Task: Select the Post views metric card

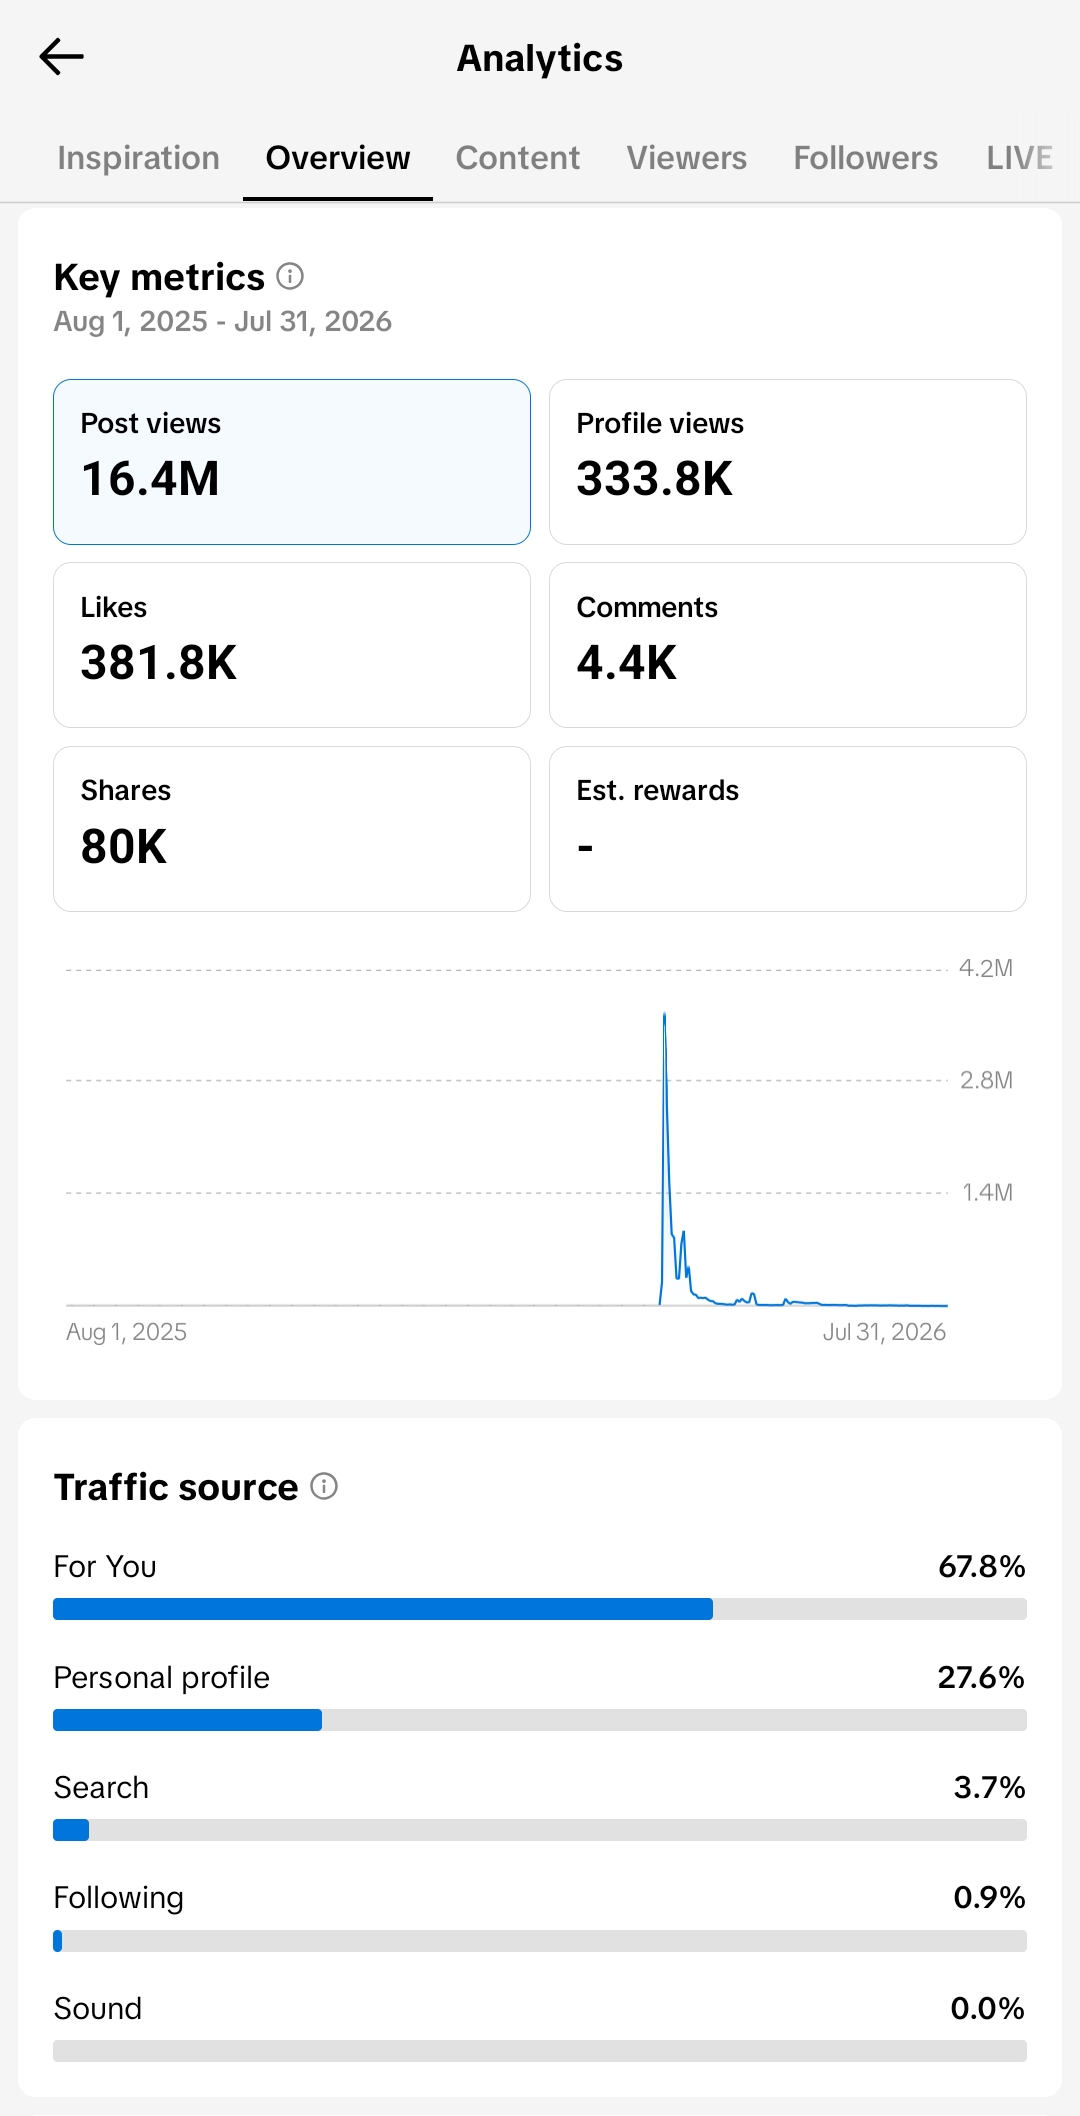Action: click(292, 462)
